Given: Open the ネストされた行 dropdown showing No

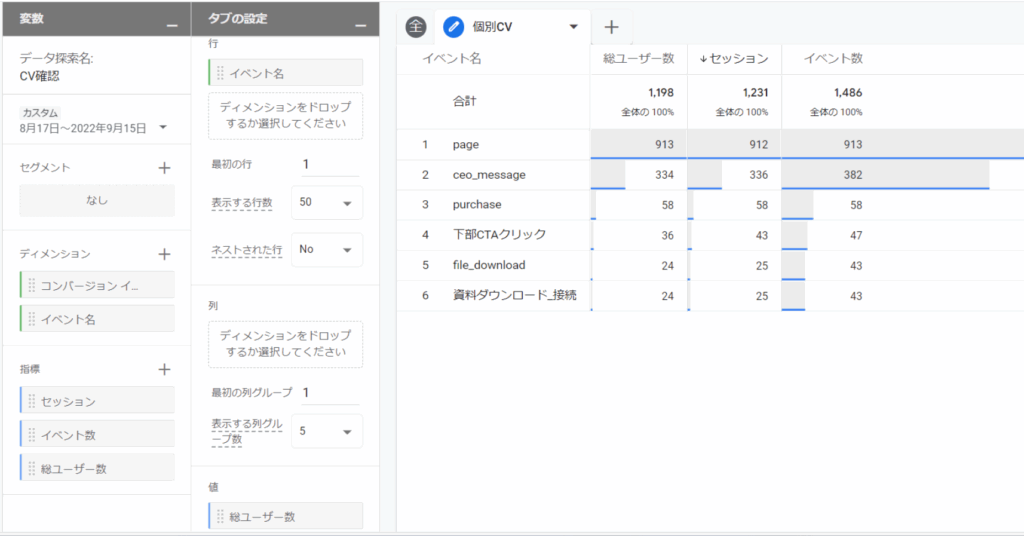Looking at the screenshot, I should 327,249.
